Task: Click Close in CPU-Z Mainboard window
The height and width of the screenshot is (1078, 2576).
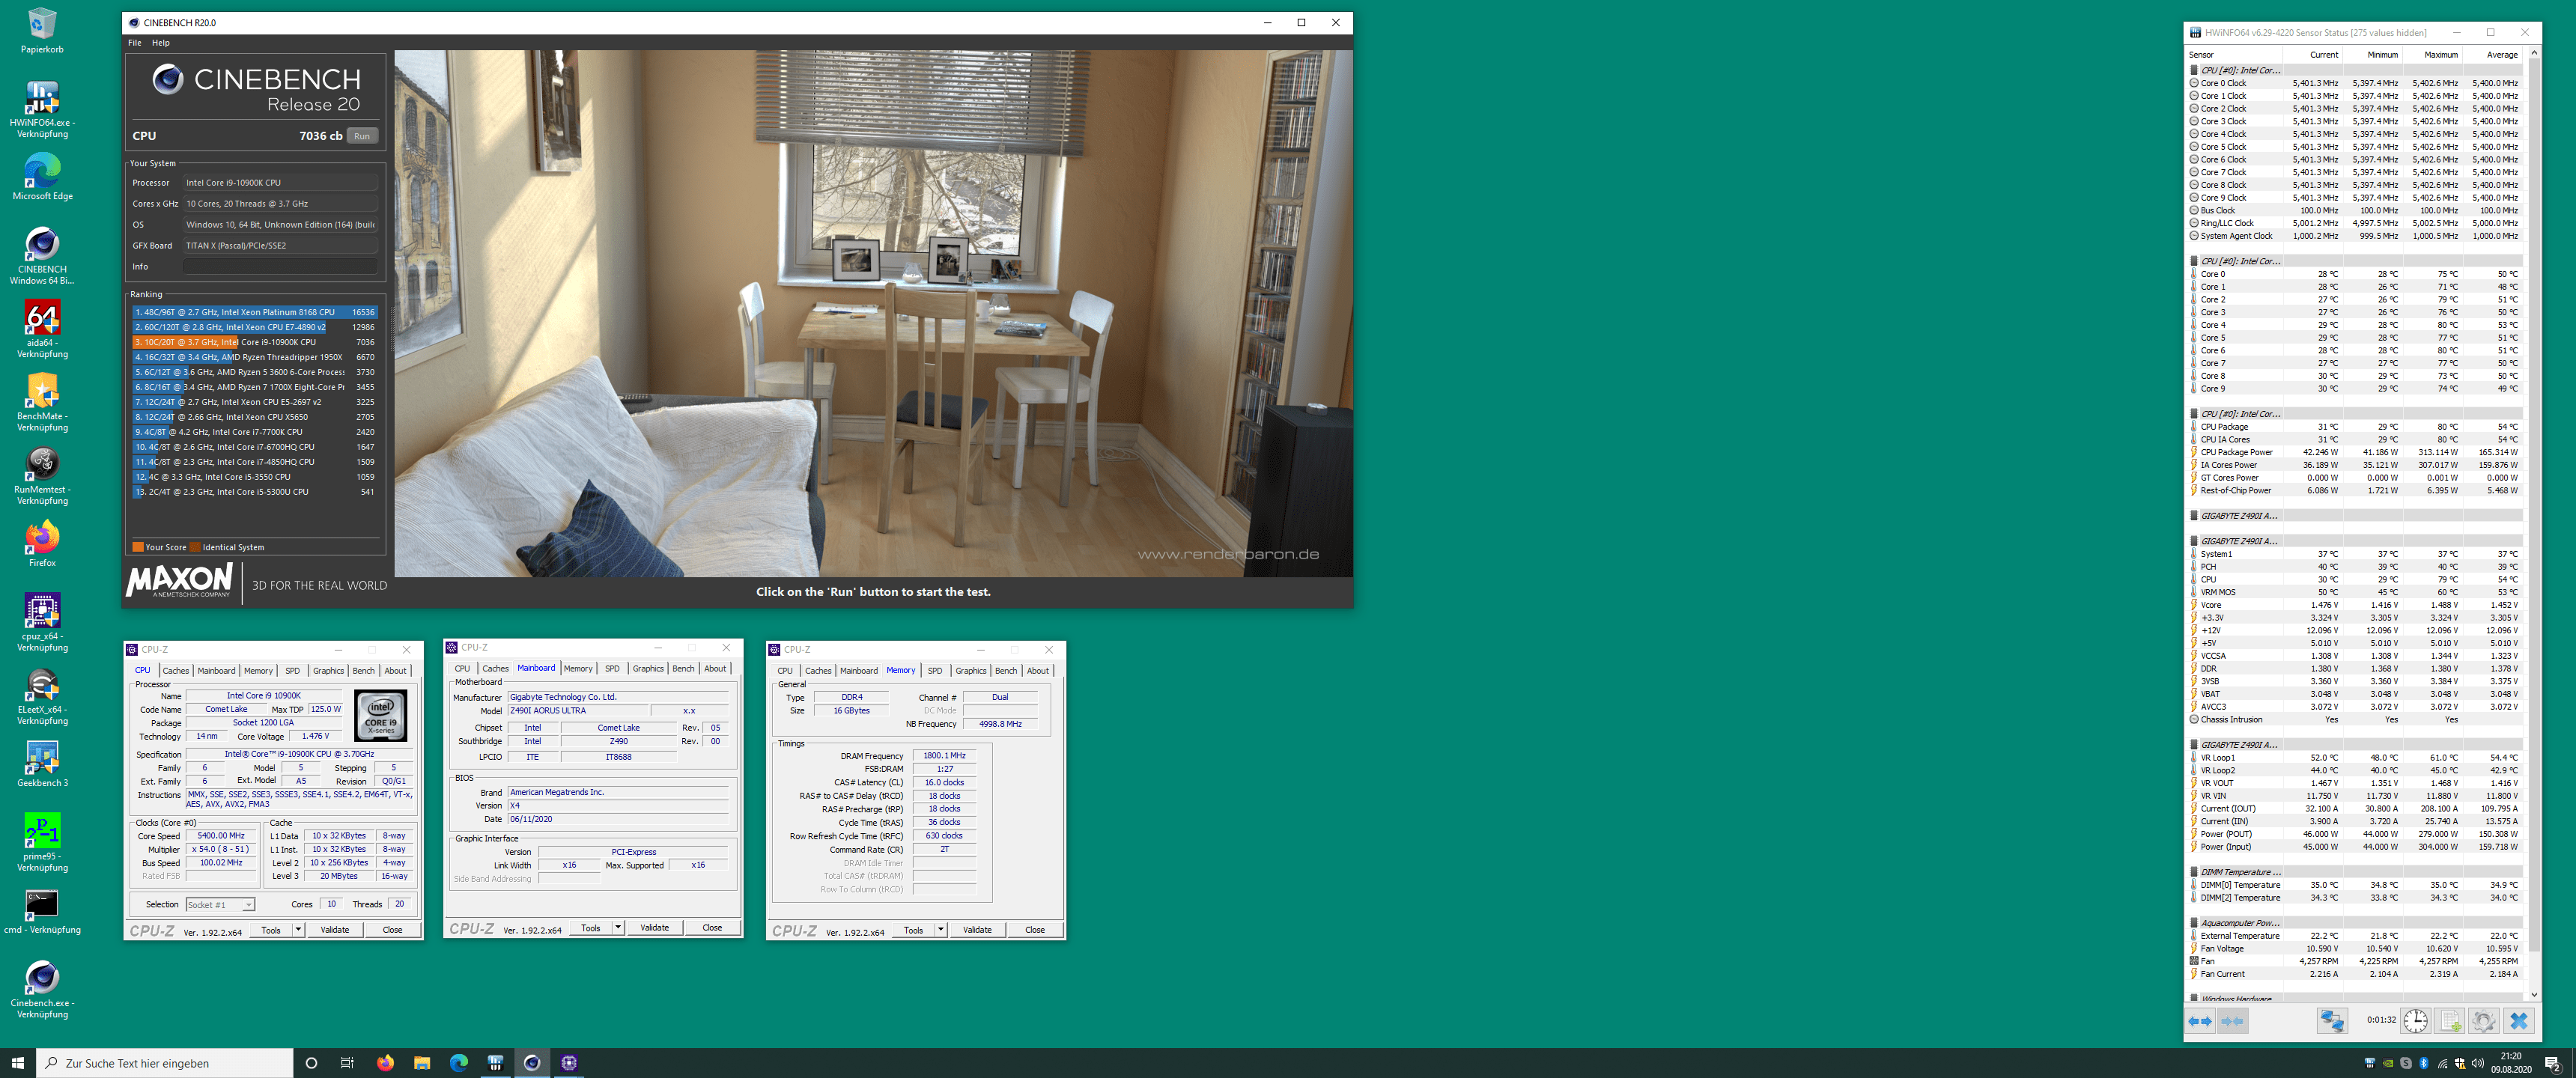Action: point(712,927)
